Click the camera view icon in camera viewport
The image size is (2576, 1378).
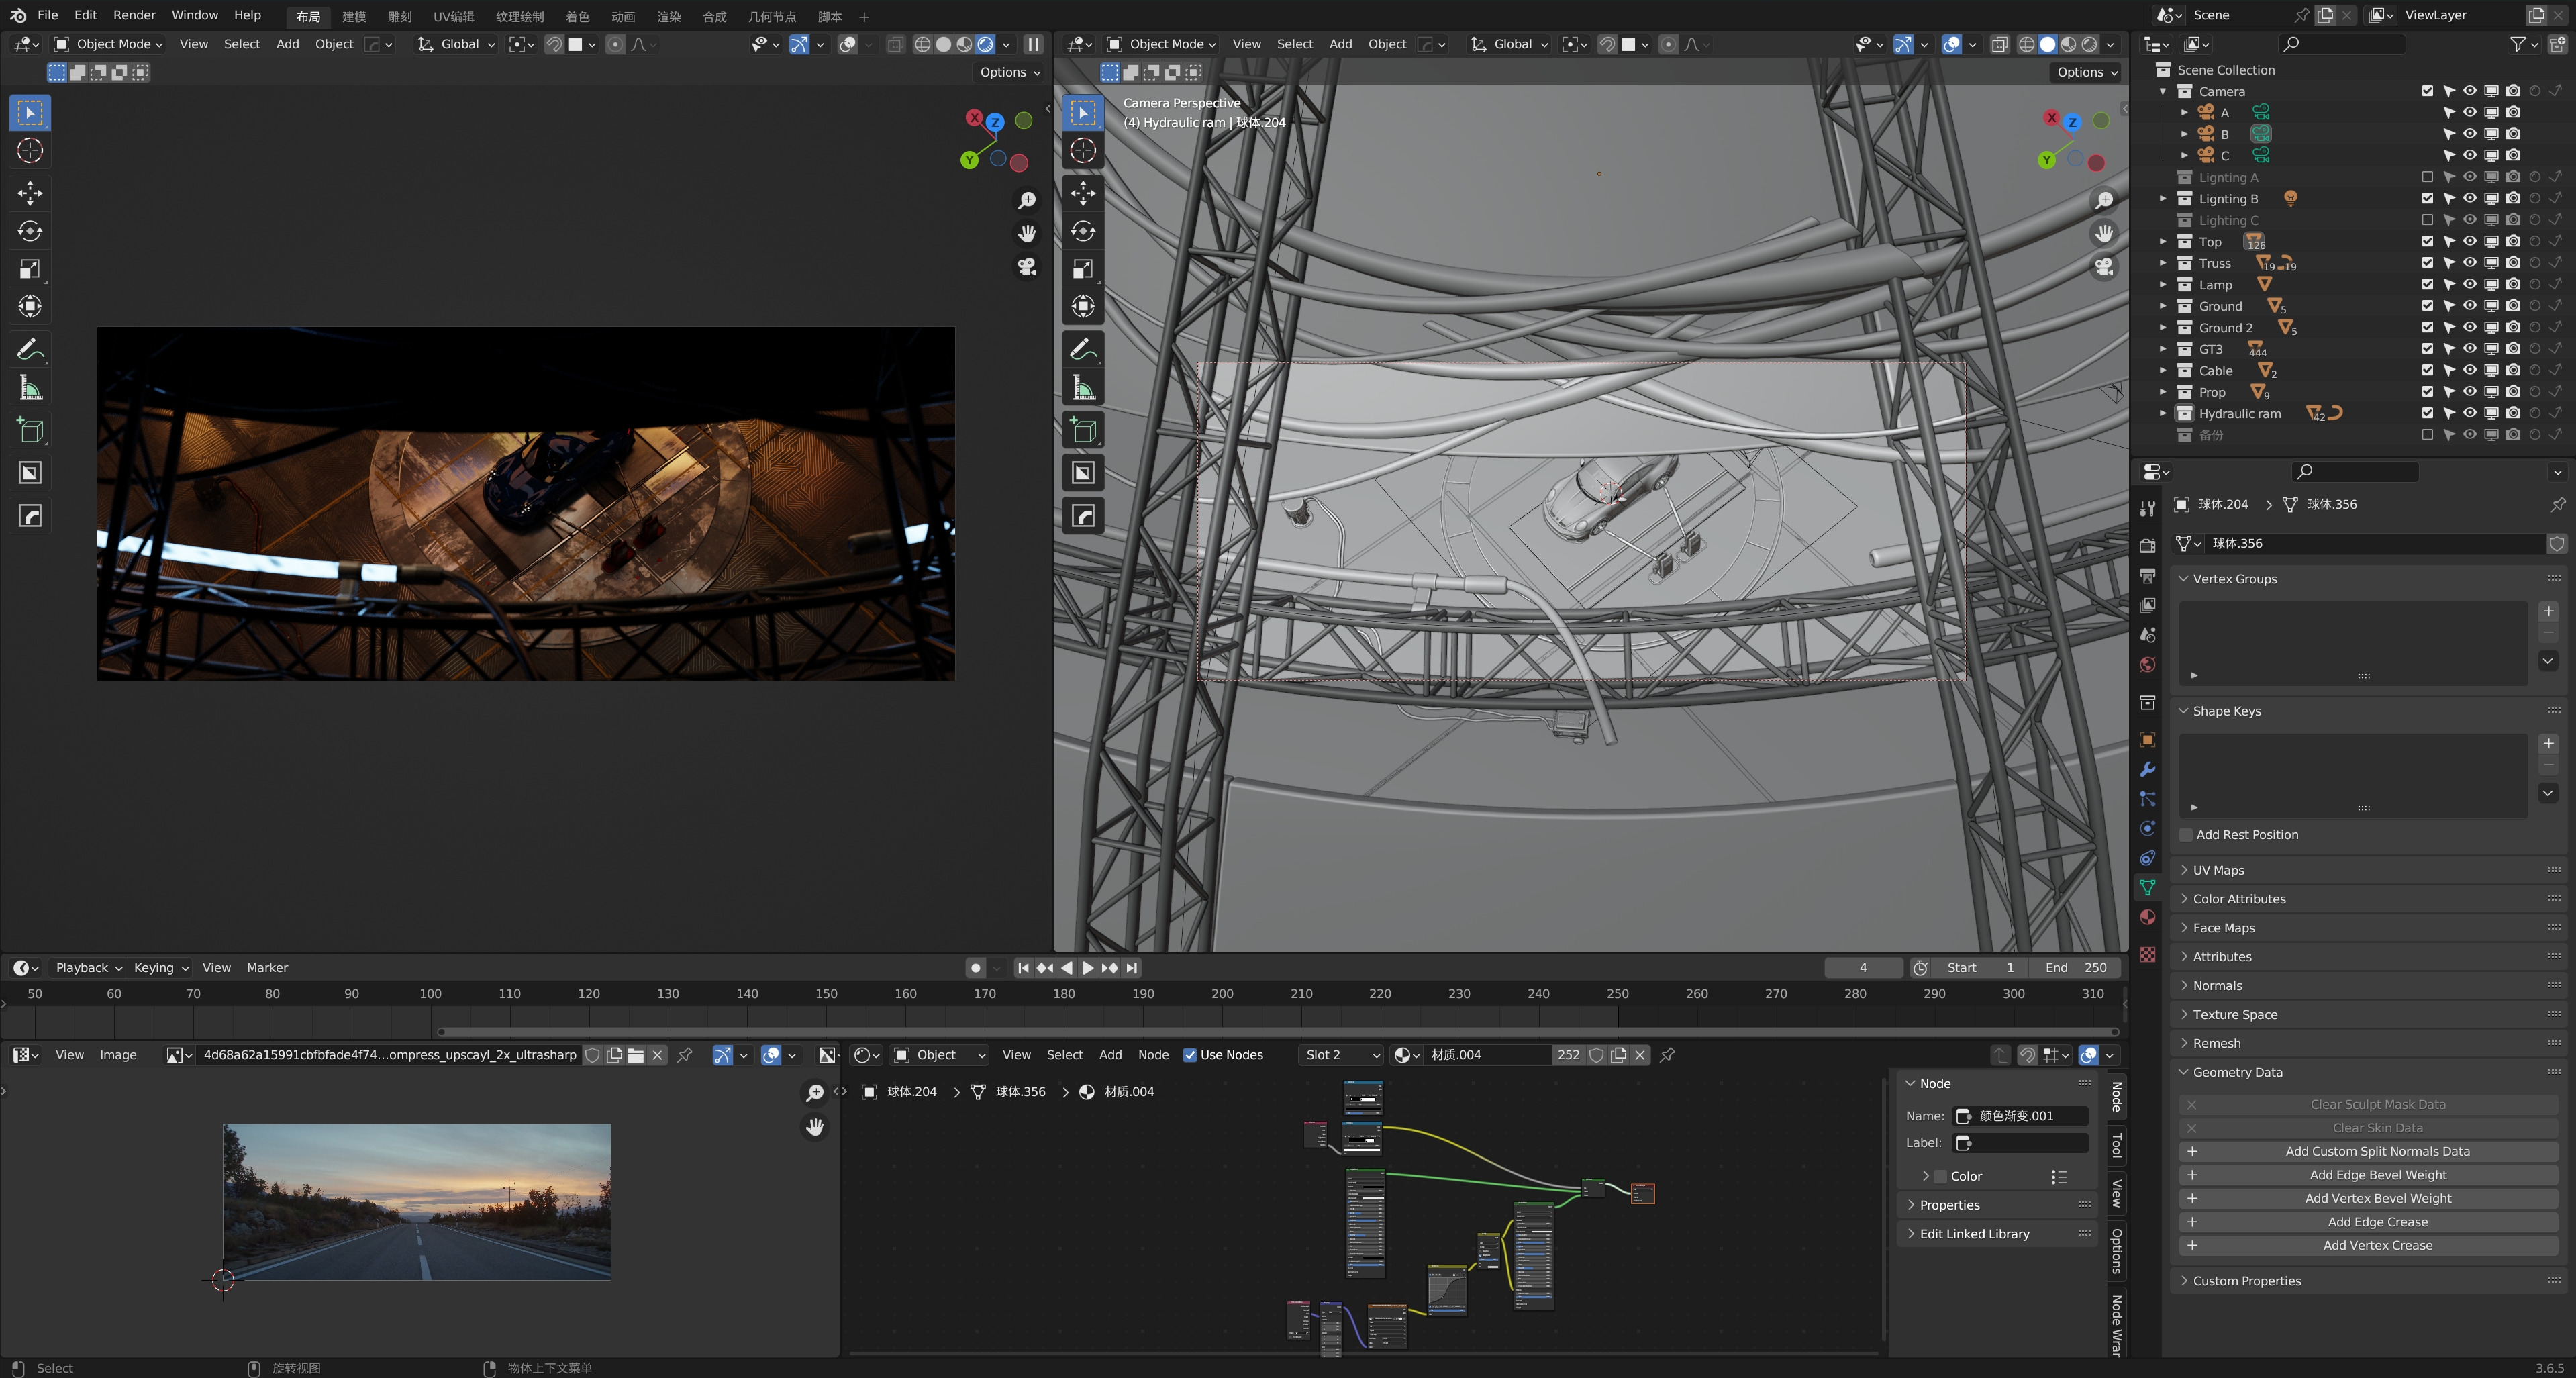2104,267
